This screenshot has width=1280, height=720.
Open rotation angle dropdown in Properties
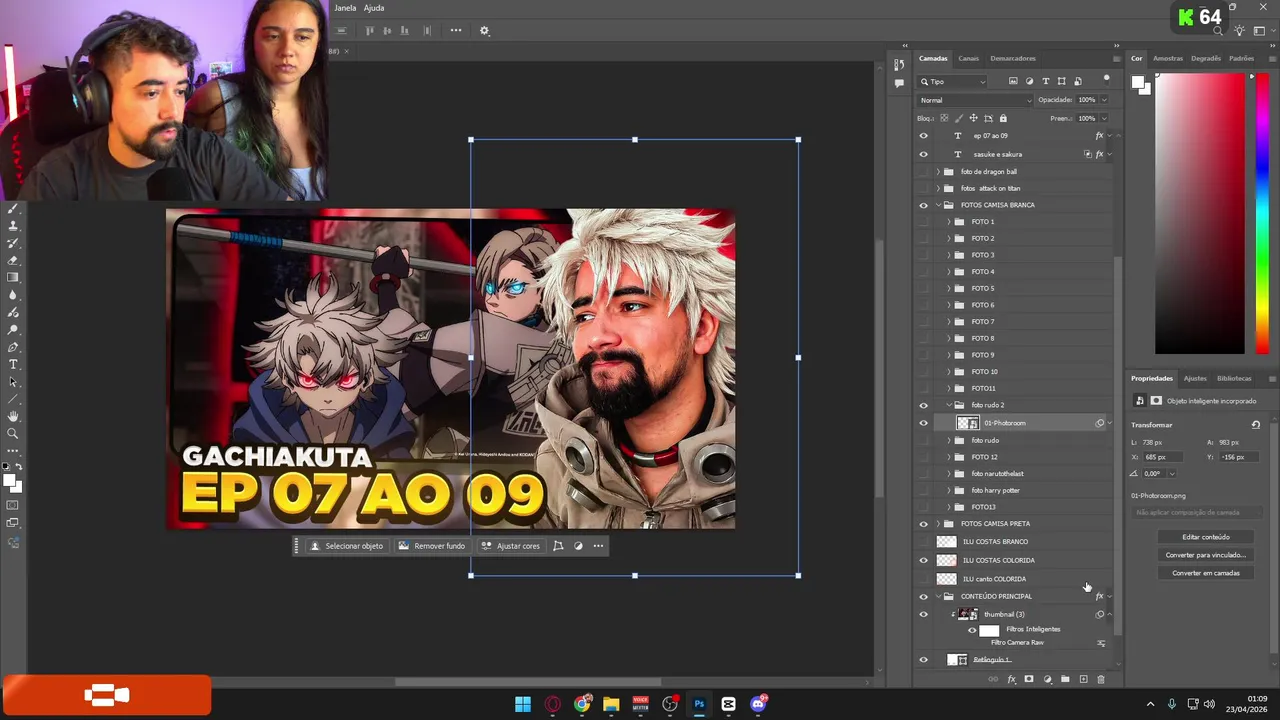pyautogui.click(x=1171, y=474)
